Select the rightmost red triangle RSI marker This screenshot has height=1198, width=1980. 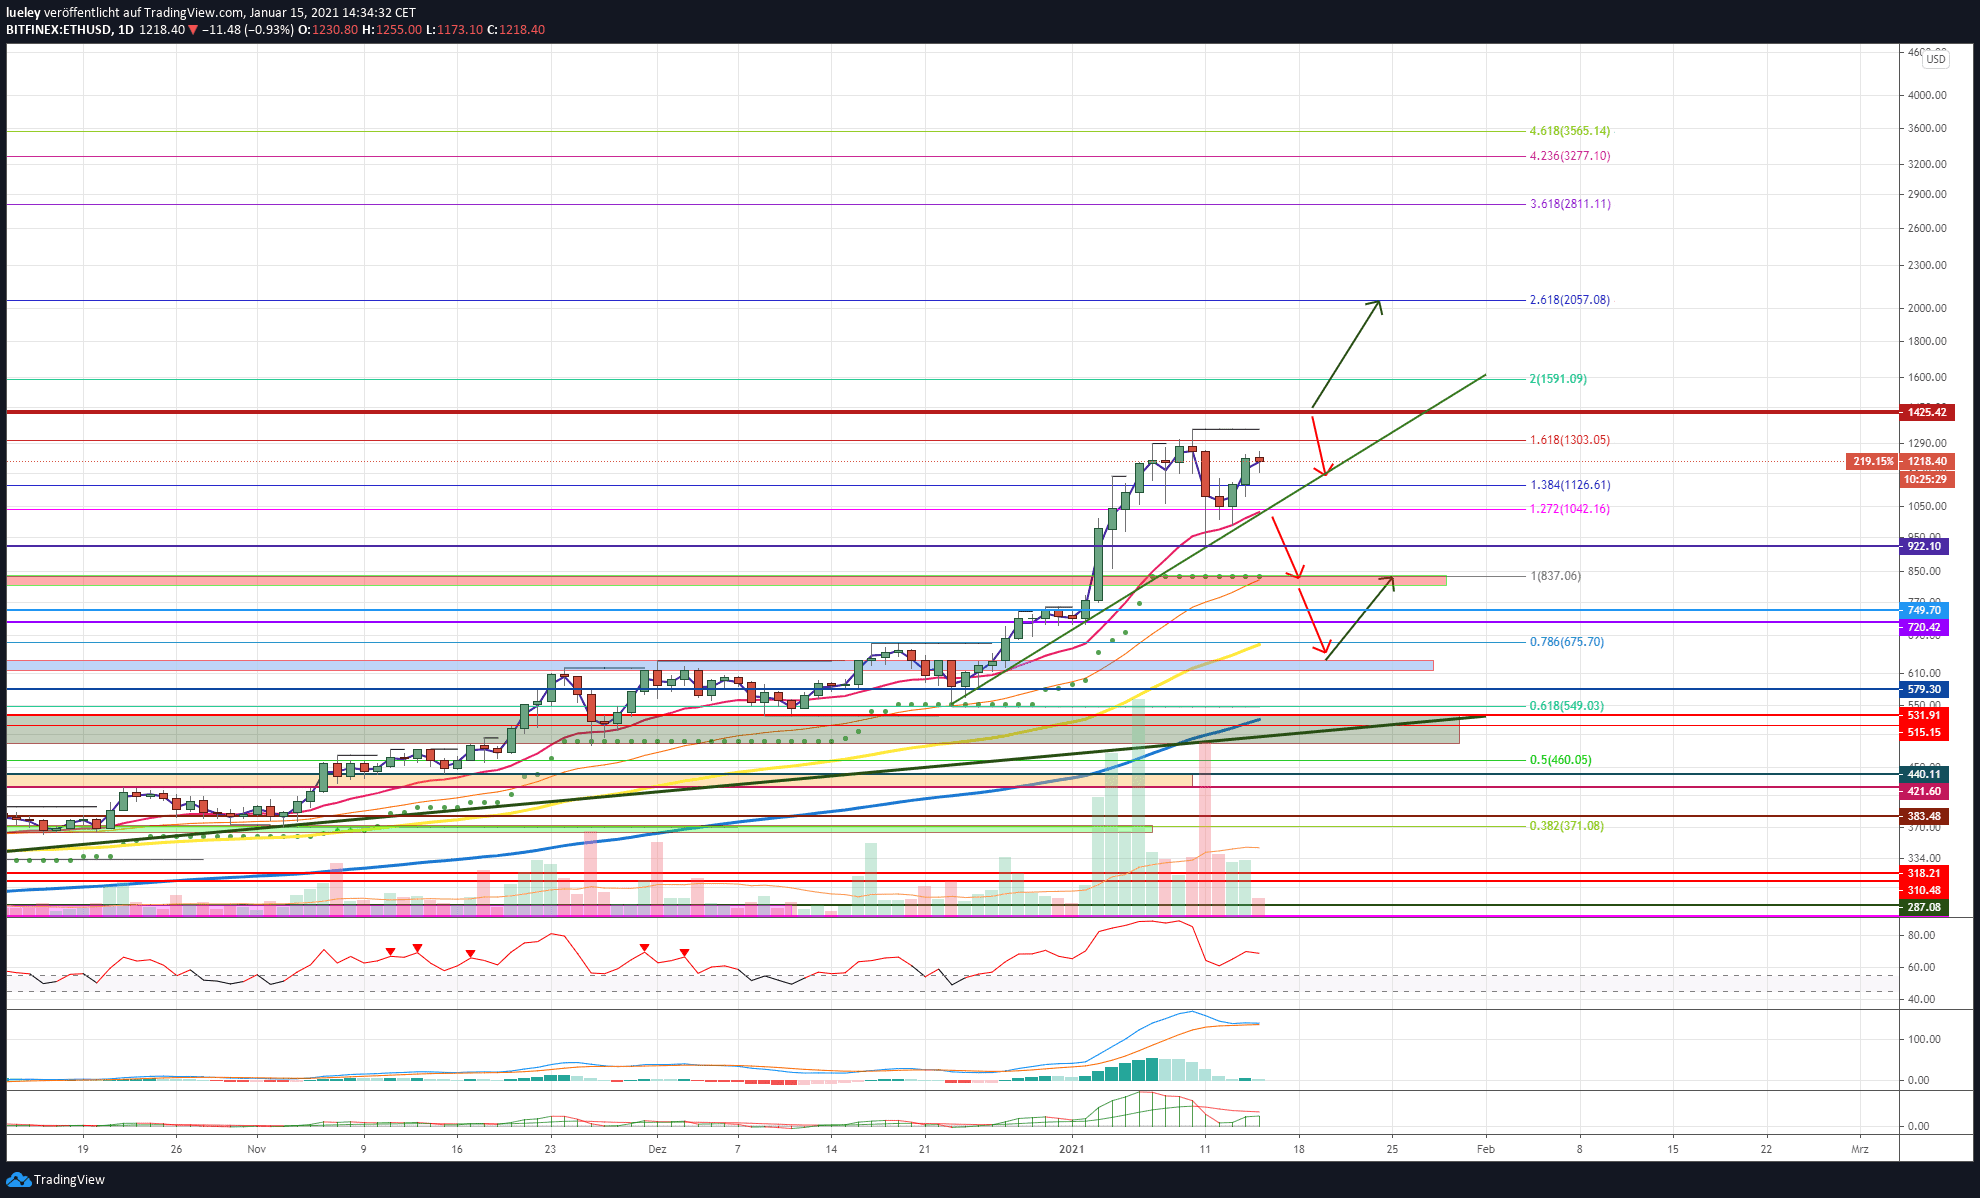click(x=684, y=953)
